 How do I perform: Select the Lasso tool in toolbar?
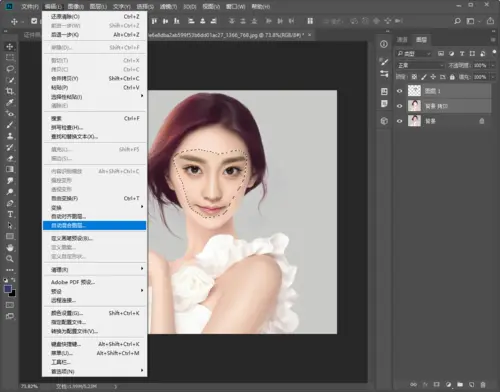click(x=10, y=69)
